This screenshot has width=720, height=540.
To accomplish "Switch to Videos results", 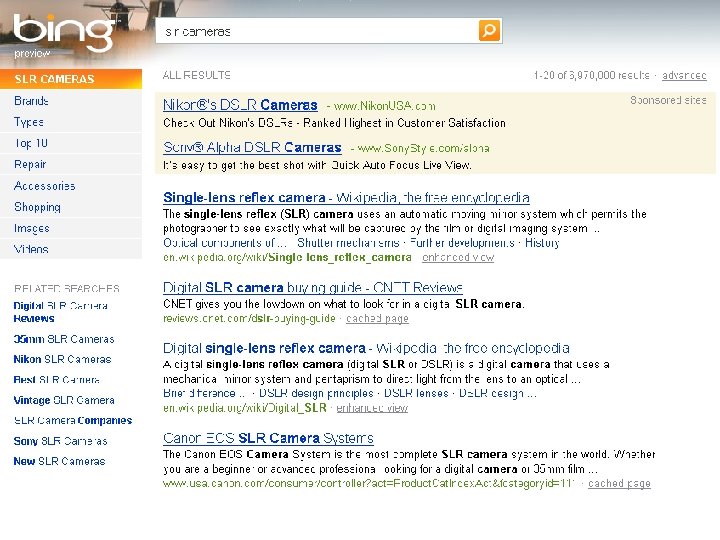I will [31, 249].
